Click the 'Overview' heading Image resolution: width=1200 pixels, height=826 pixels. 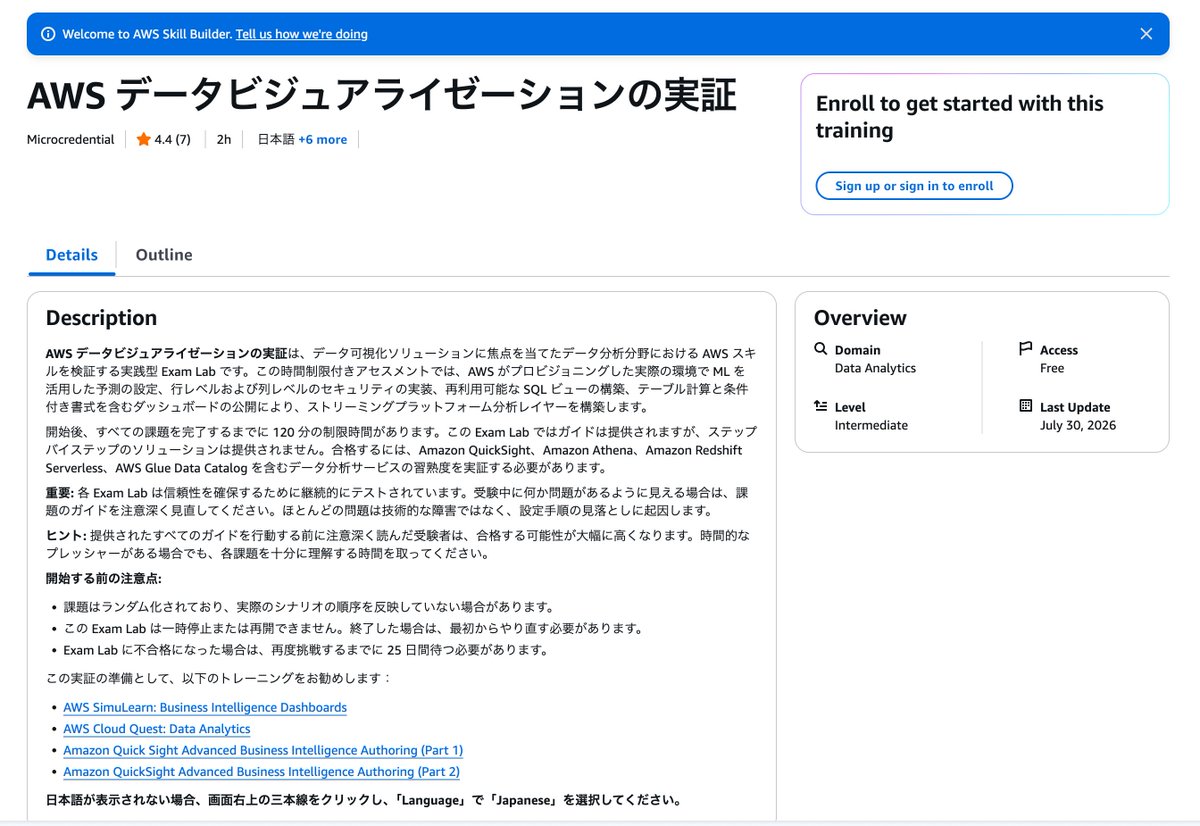point(860,318)
